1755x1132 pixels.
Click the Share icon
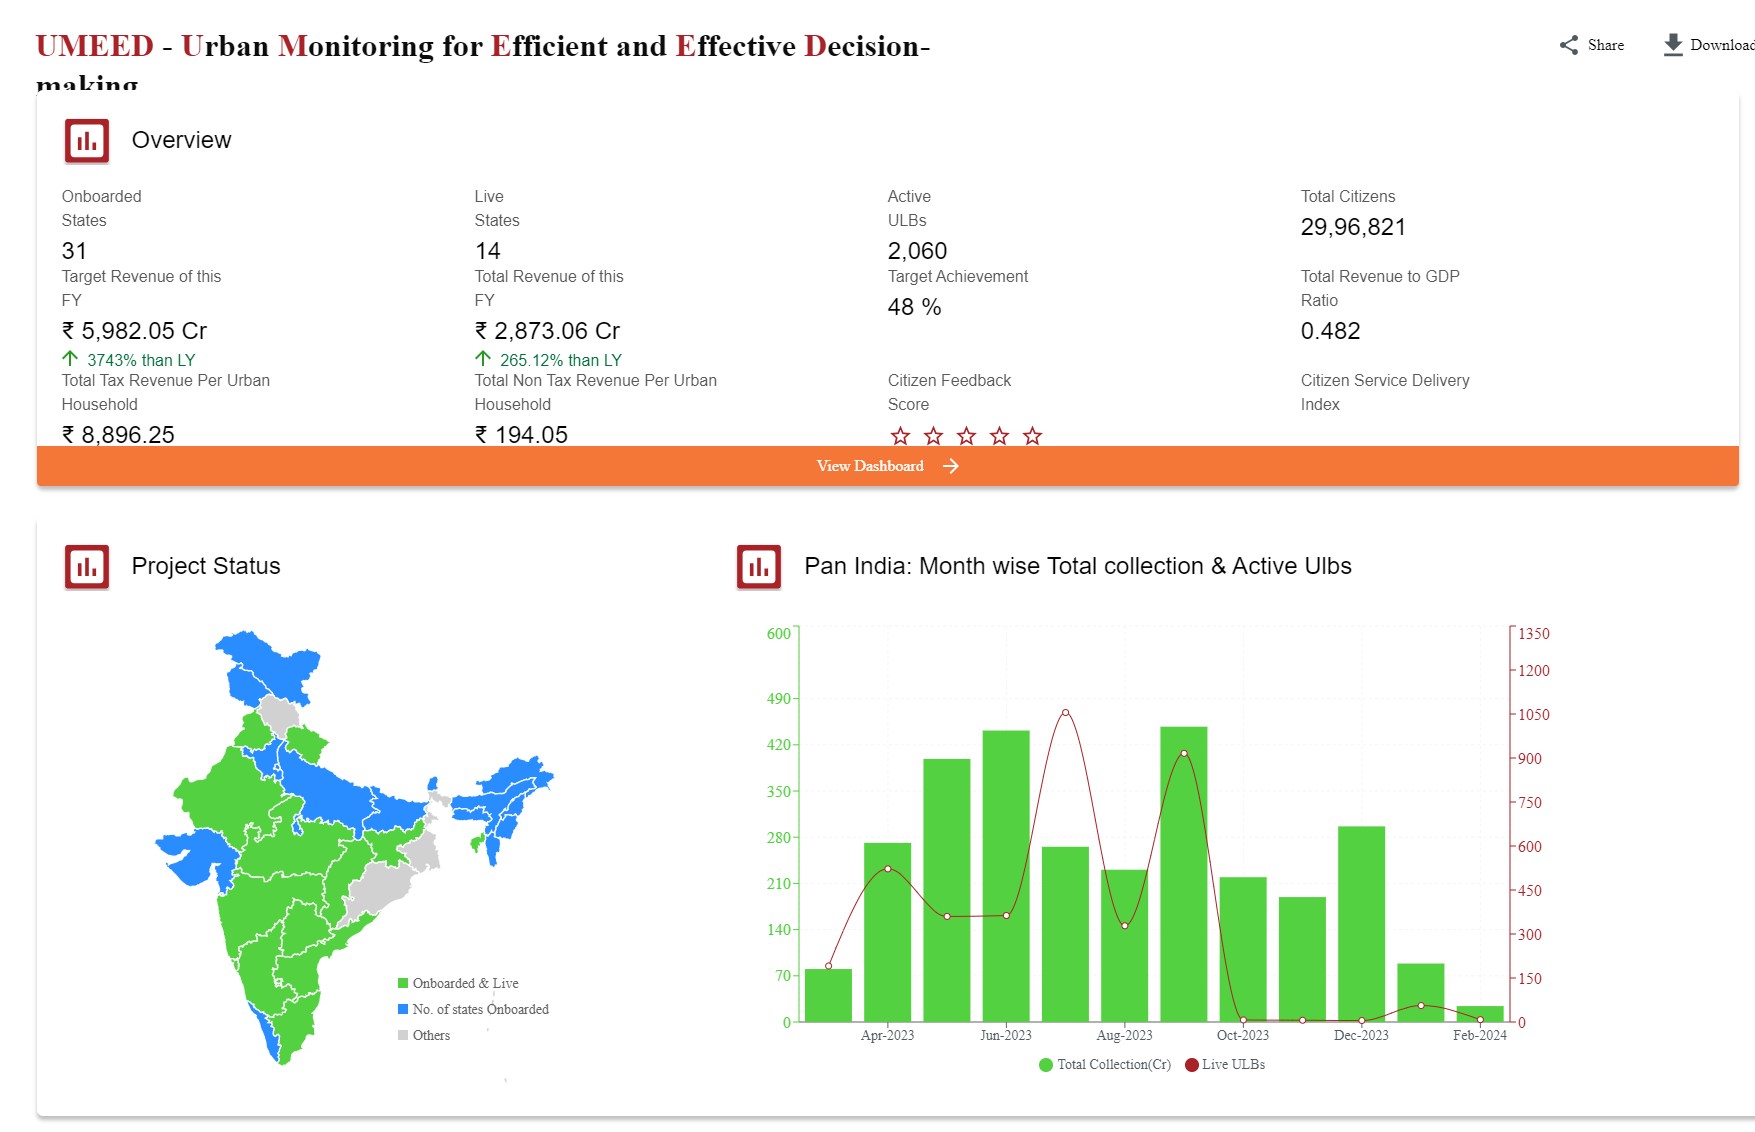point(1568,45)
